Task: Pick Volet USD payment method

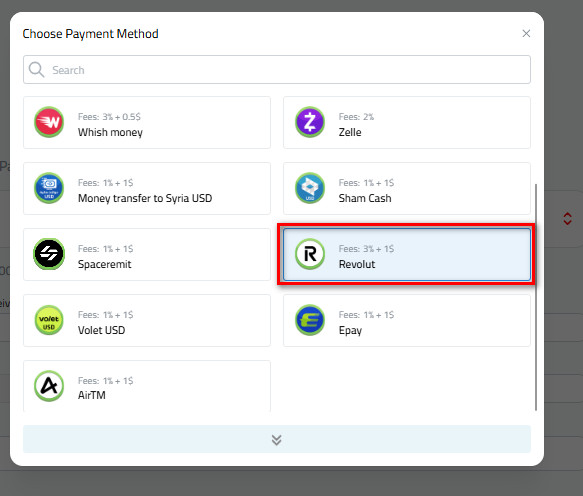Action: click(x=147, y=320)
